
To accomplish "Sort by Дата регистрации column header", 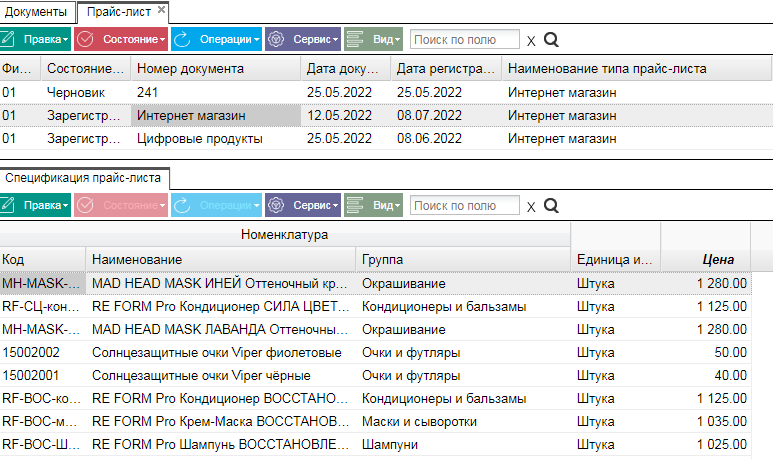I will (x=446, y=69).
